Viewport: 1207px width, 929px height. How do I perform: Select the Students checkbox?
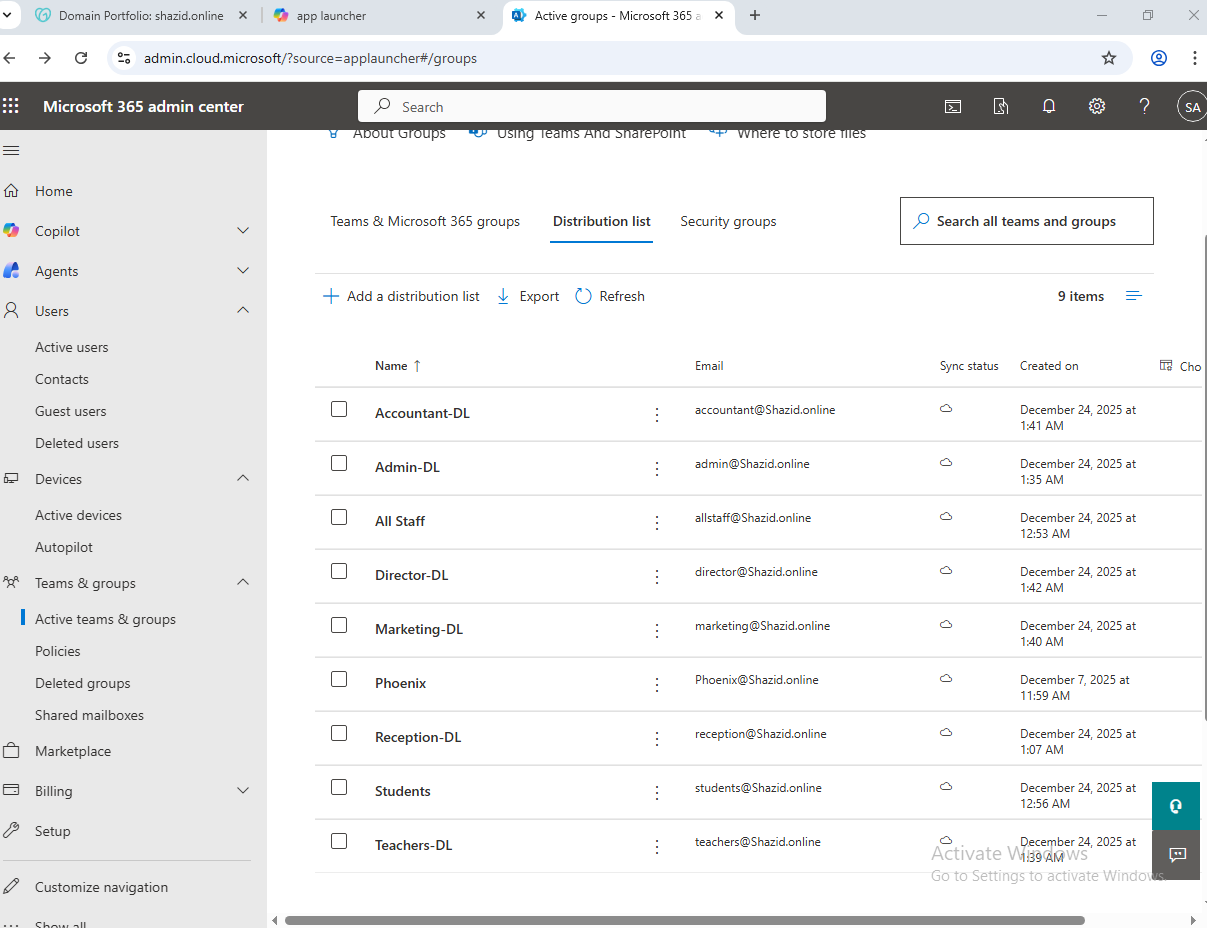point(339,787)
